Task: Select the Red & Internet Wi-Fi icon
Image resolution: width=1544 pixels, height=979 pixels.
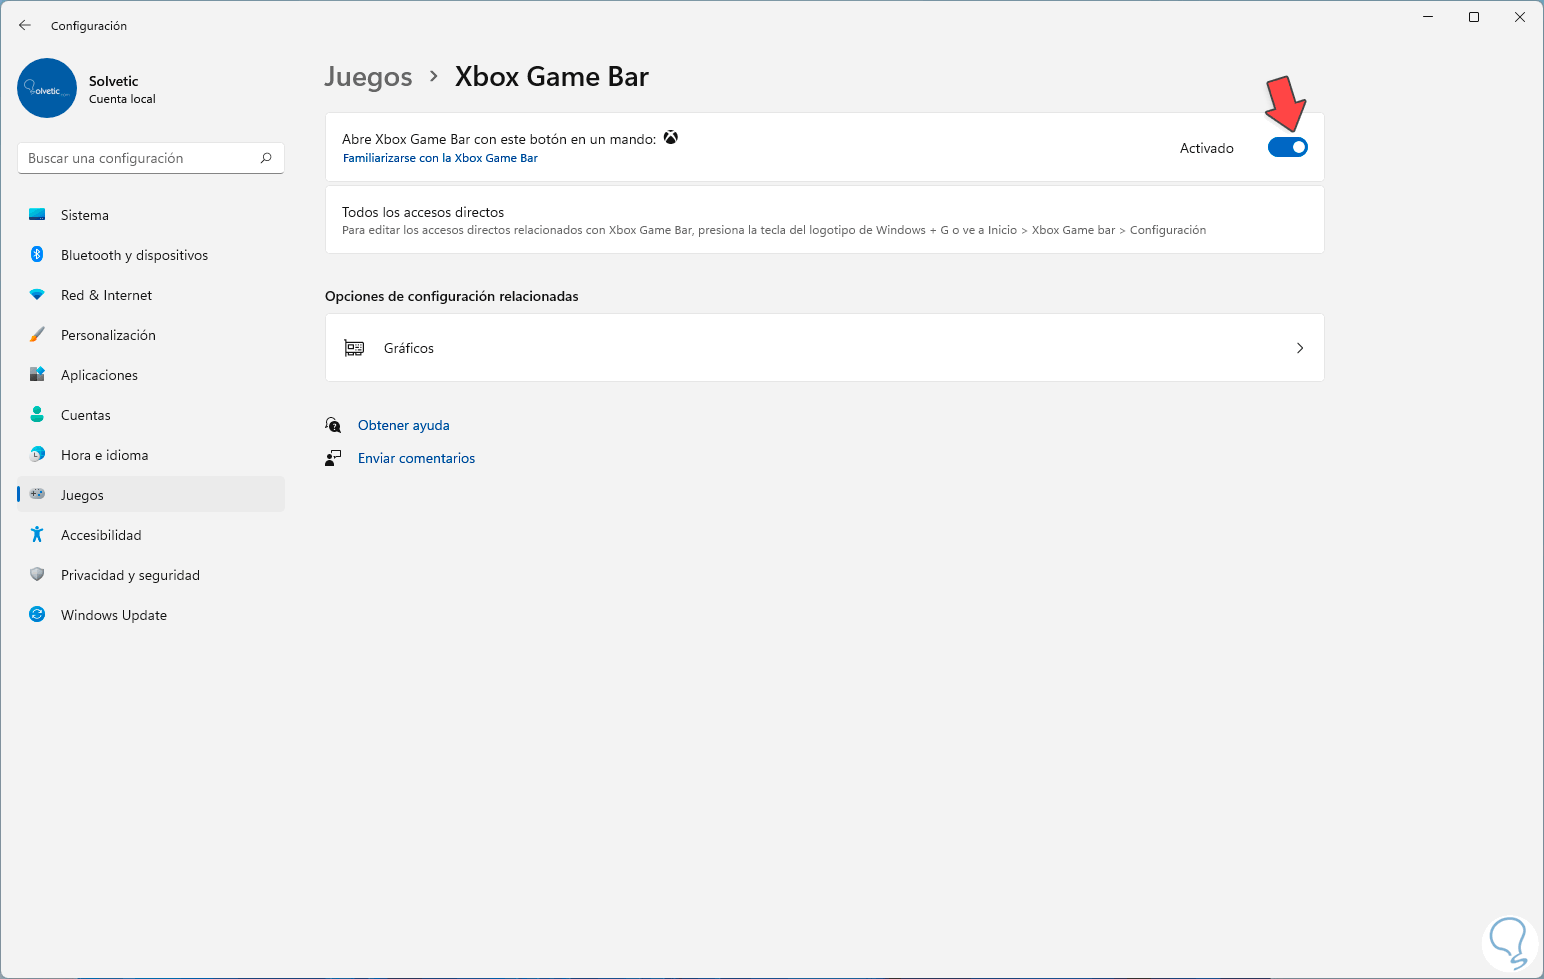Action: coord(37,295)
